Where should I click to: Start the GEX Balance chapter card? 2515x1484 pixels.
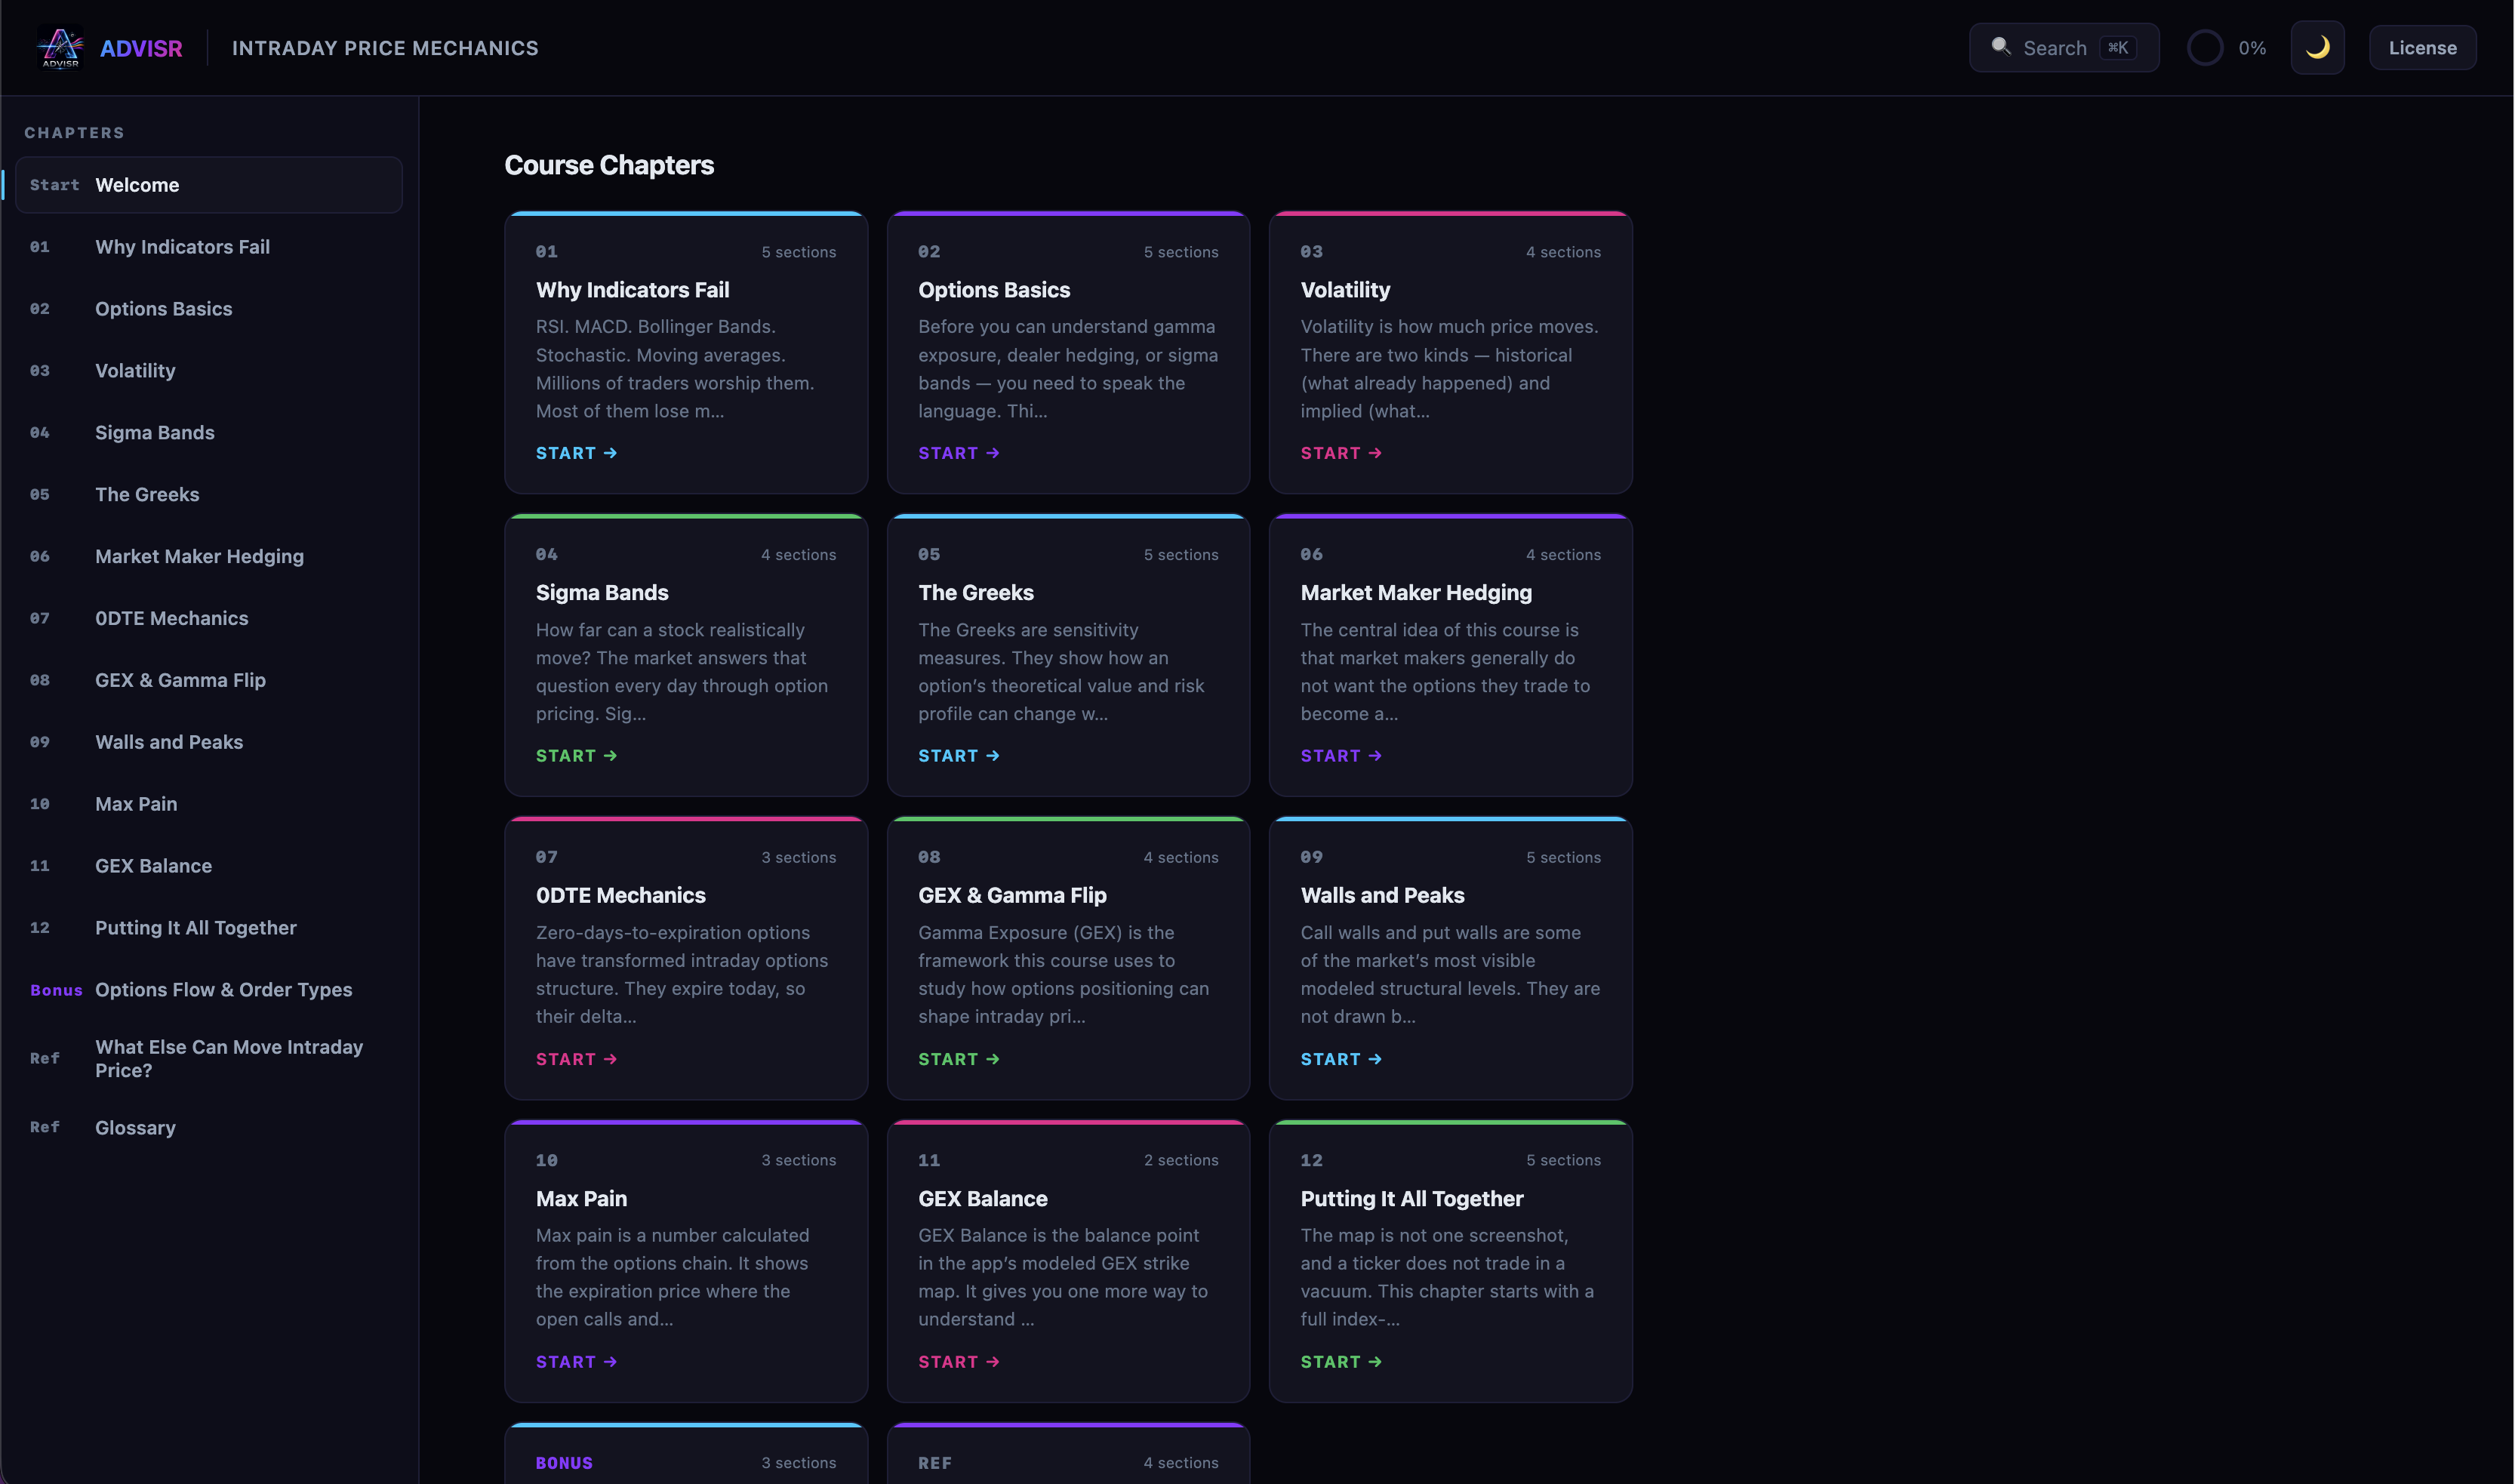tap(959, 1363)
